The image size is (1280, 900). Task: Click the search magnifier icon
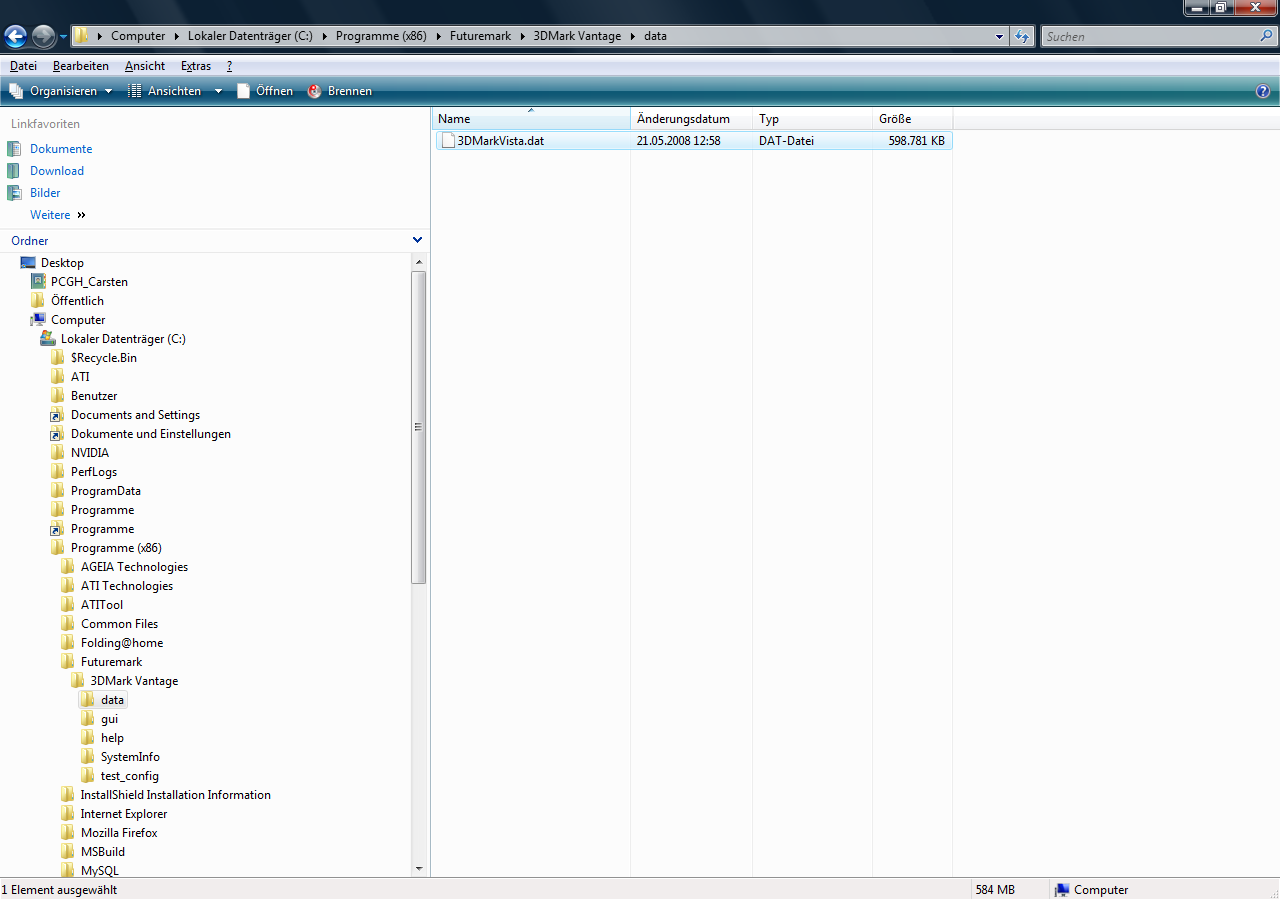(1266, 36)
